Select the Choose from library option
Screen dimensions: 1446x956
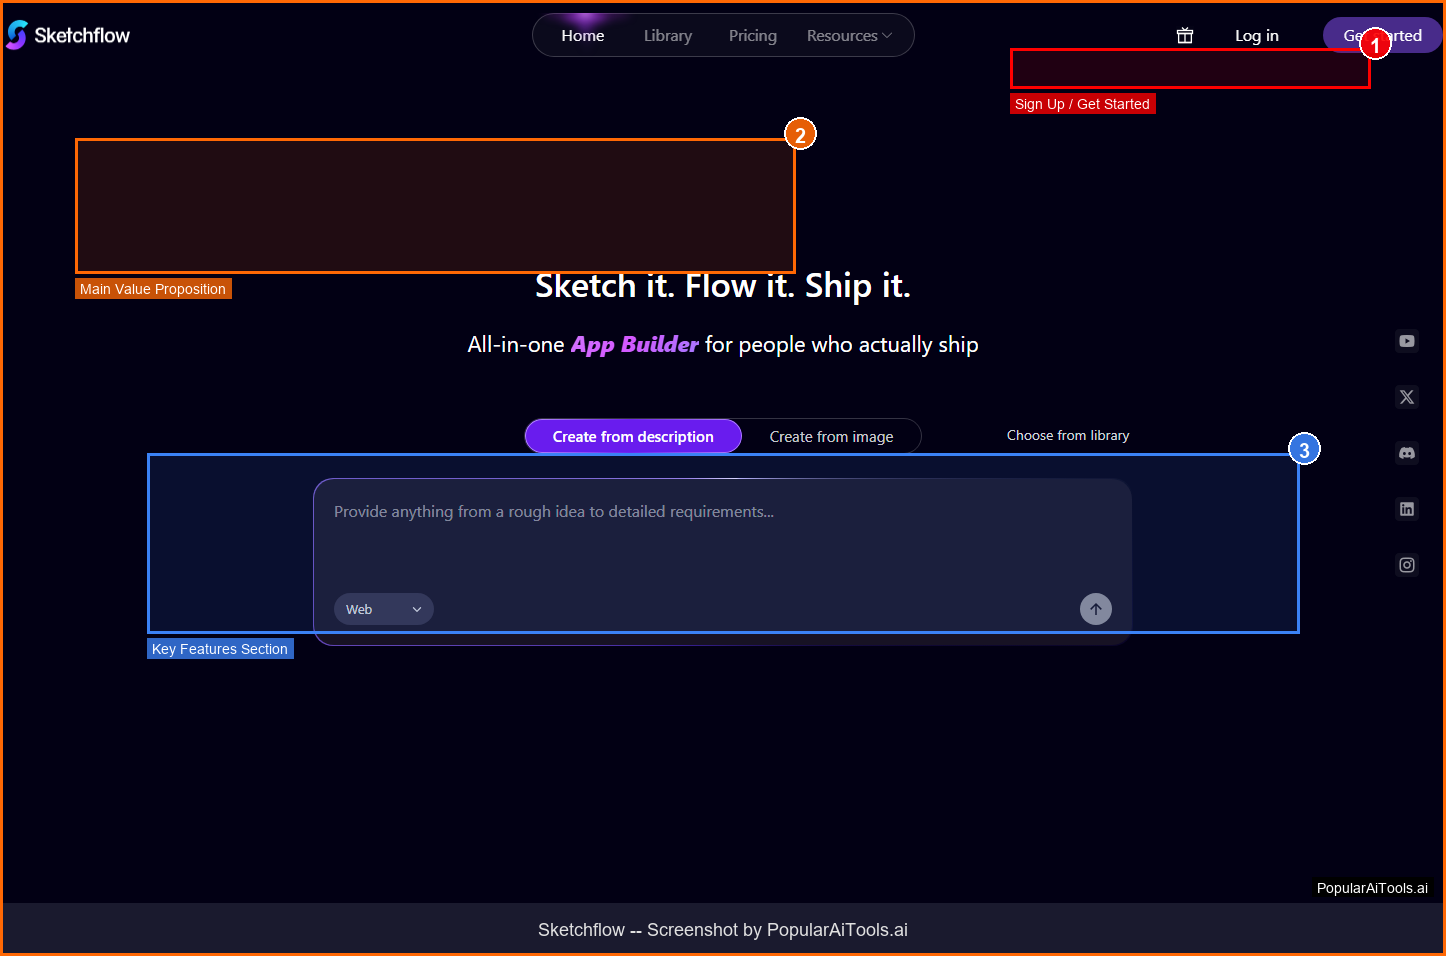click(1068, 436)
